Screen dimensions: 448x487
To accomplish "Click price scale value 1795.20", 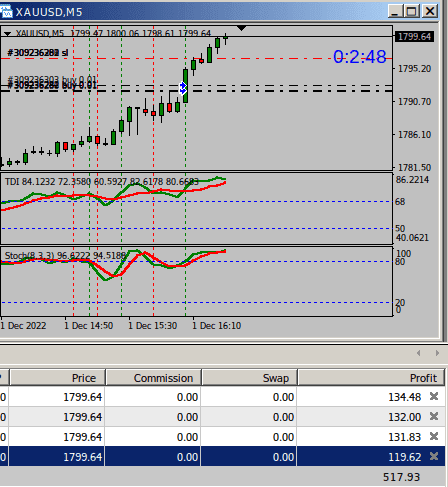I will 414,69.
